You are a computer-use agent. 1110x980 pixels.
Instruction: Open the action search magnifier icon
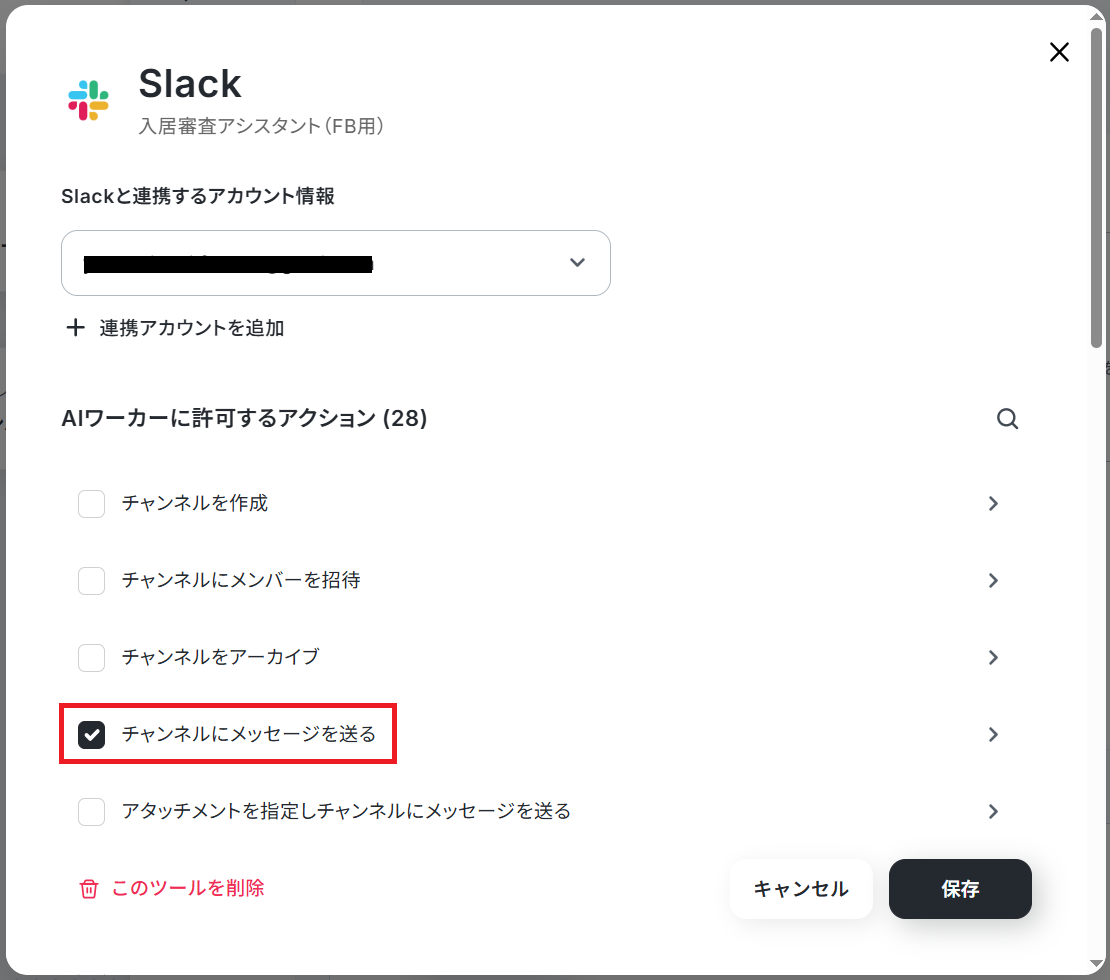click(1007, 418)
